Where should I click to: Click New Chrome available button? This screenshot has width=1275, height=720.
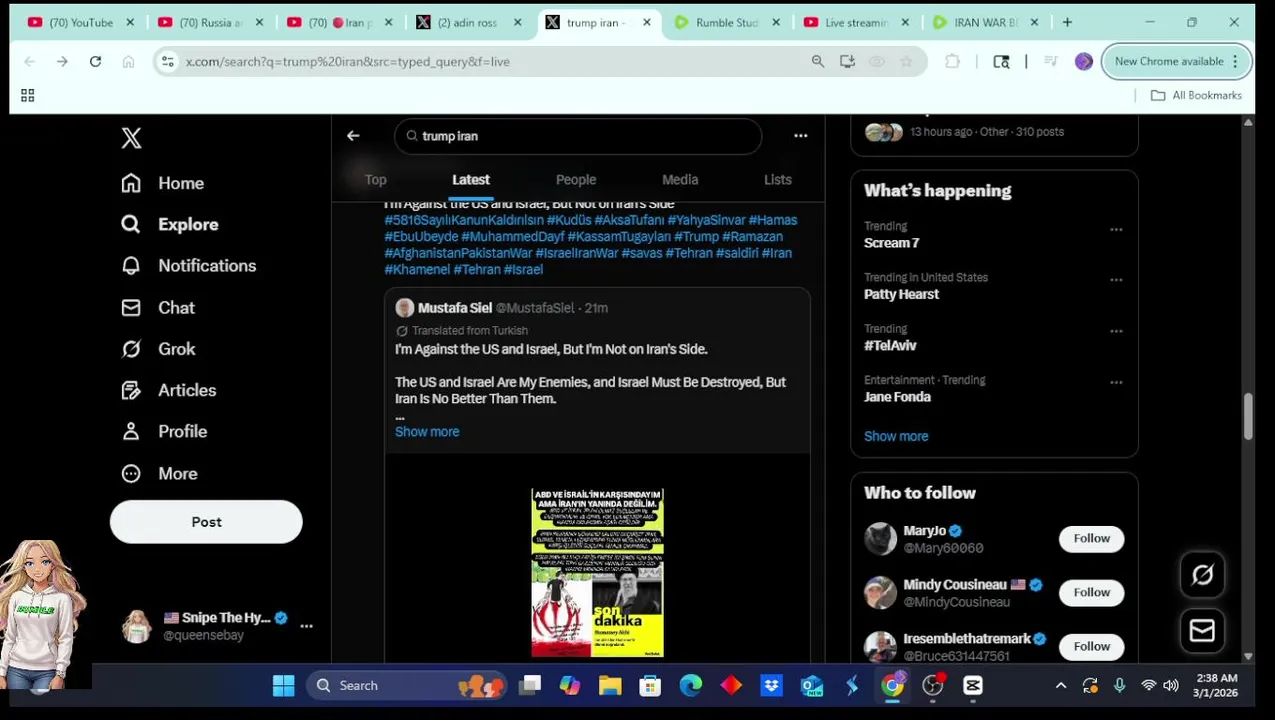[1177, 62]
